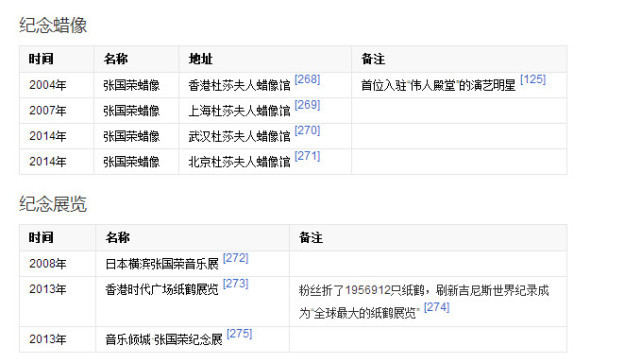The width and height of the screenshot is (641, 363).
Task: Click 张国荣蜡像 name in the 北京 row
Action: 131,162
